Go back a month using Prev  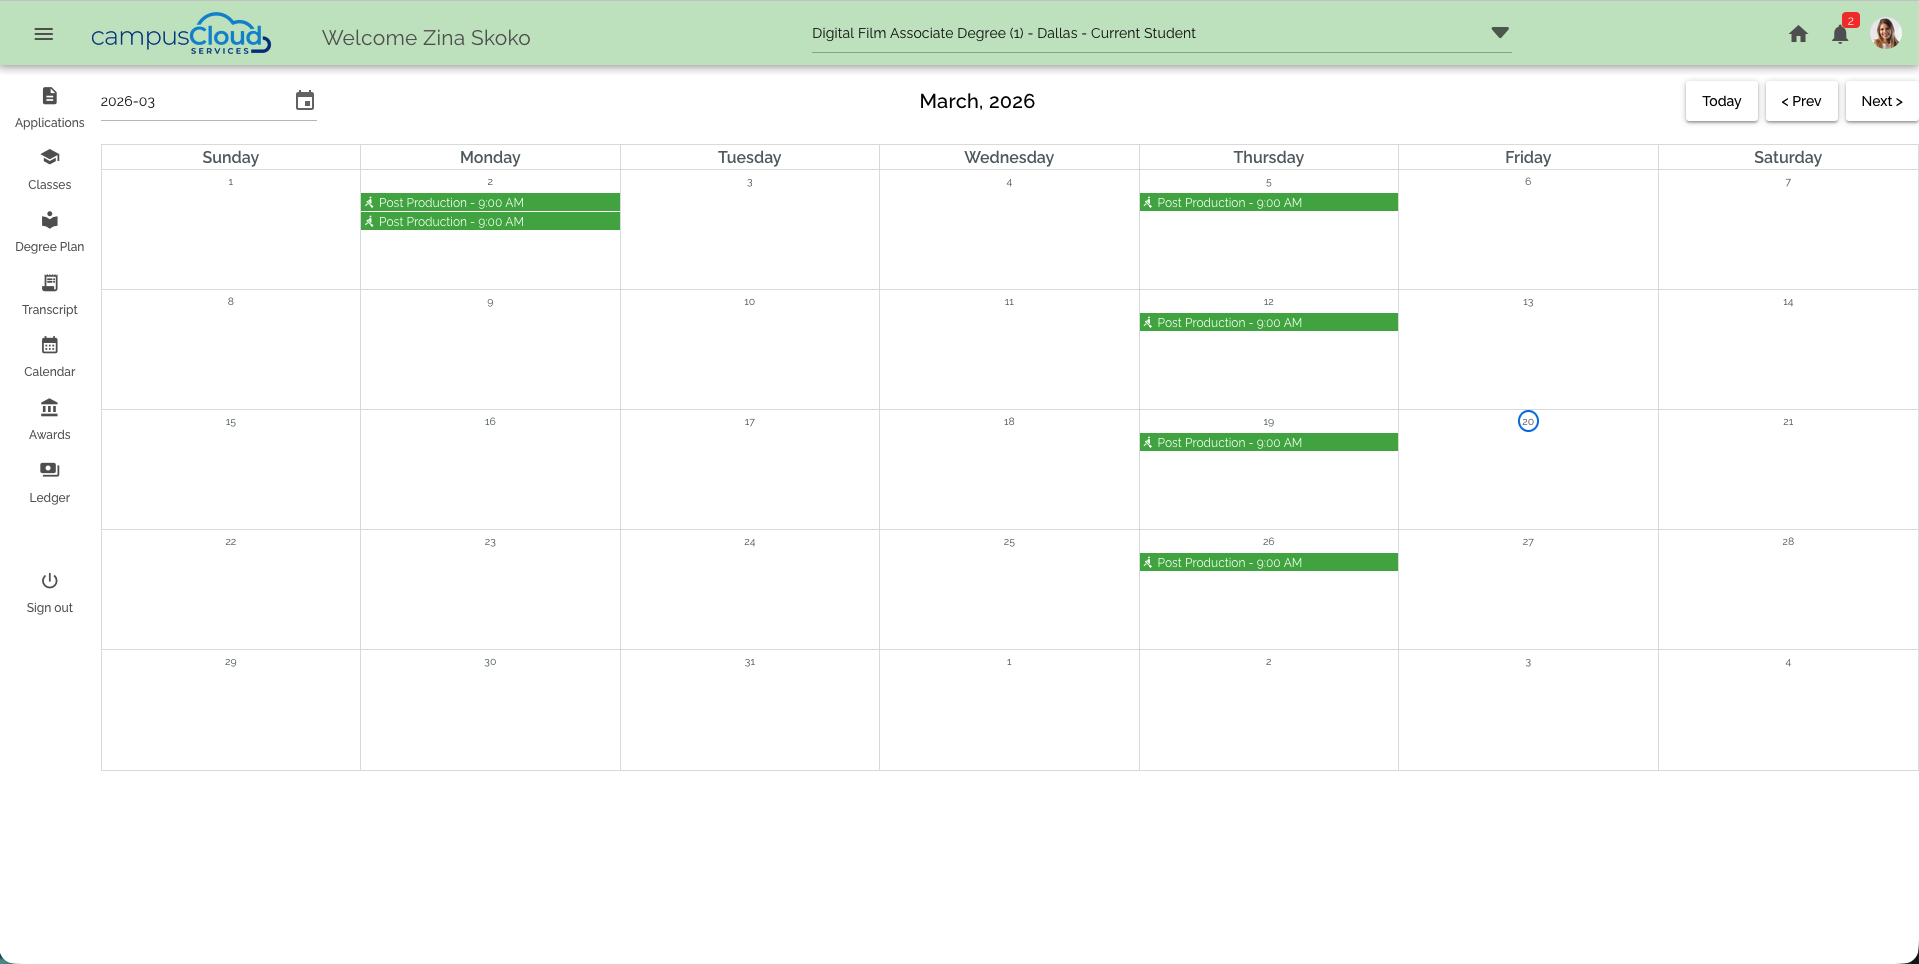1801,100
